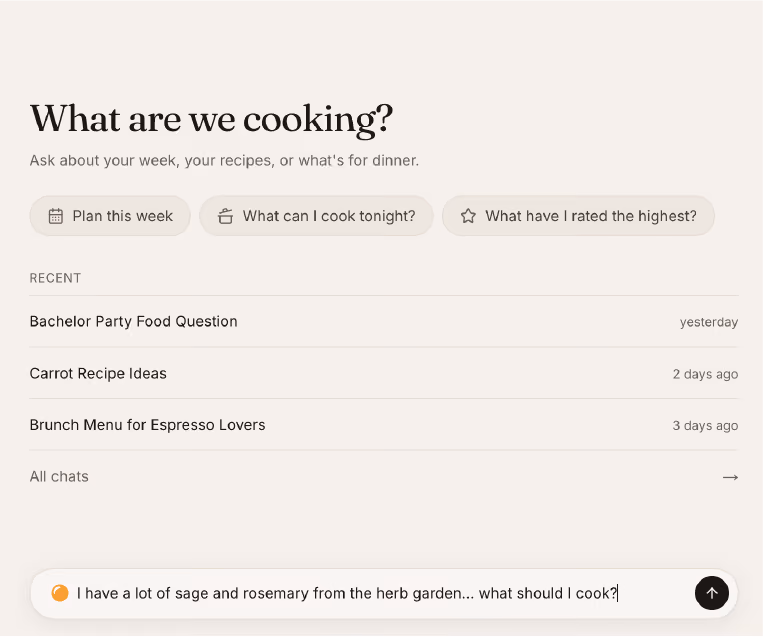Click the orange circle icon in input bar

60,593
